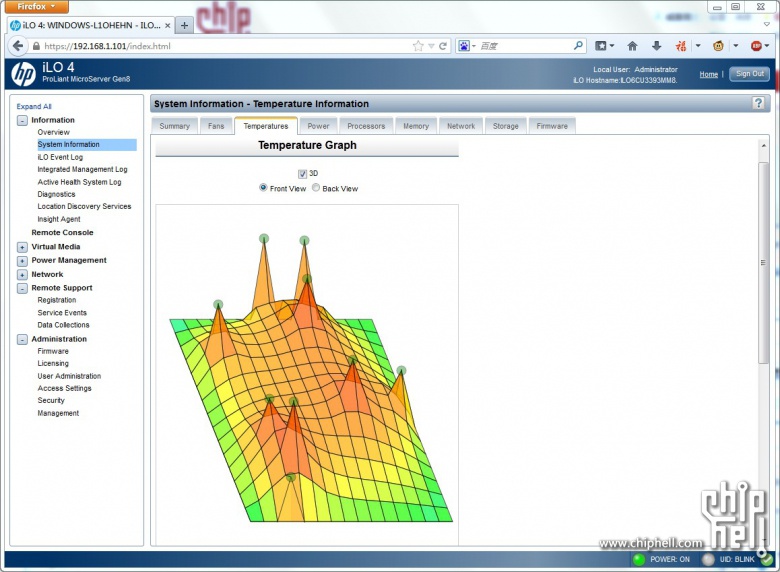Open User Administration item

[x=69, y=376]
